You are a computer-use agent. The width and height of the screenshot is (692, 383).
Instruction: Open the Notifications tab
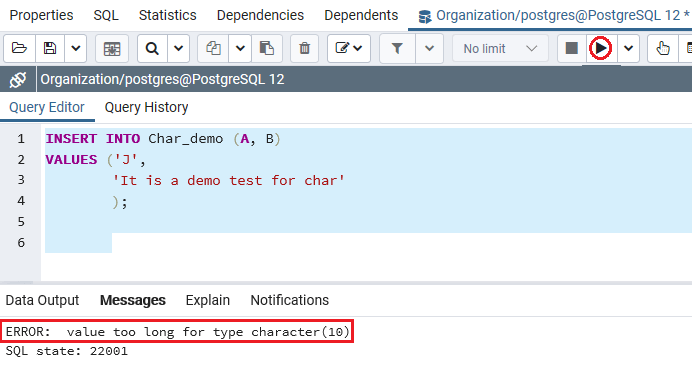click(290, 300)
